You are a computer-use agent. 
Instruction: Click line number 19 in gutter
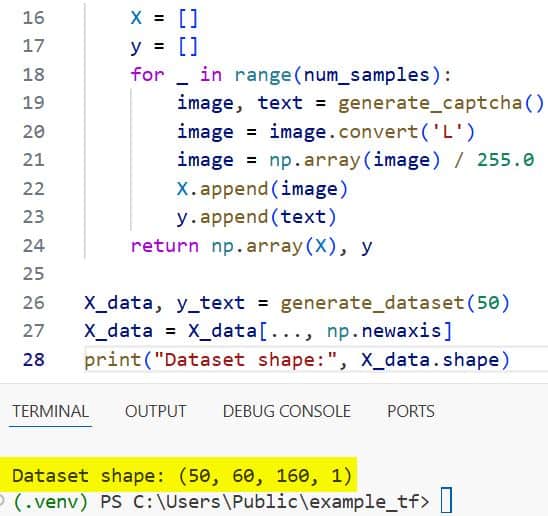point(34,103)
